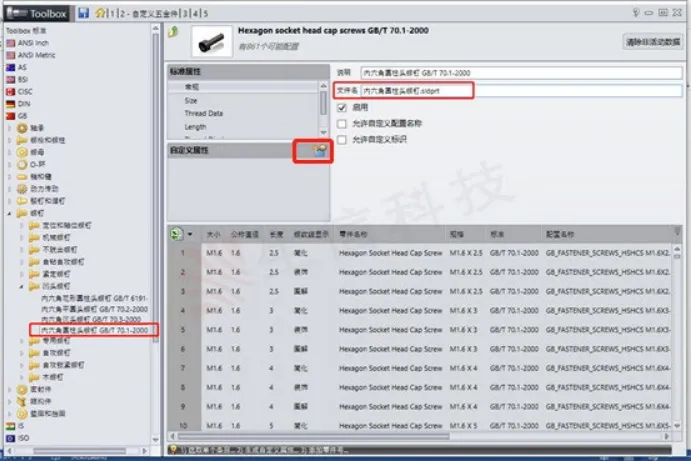Click the 文件名 input field
The height and width of the screenshot is (461, 691).
coord(520,90)
